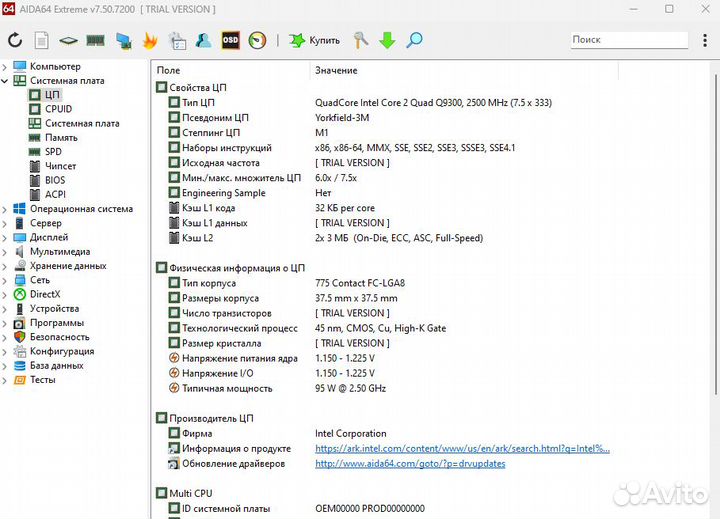720x519 pixels.
Task: Click the user account toolbar icon
Action: pos(203,40)
